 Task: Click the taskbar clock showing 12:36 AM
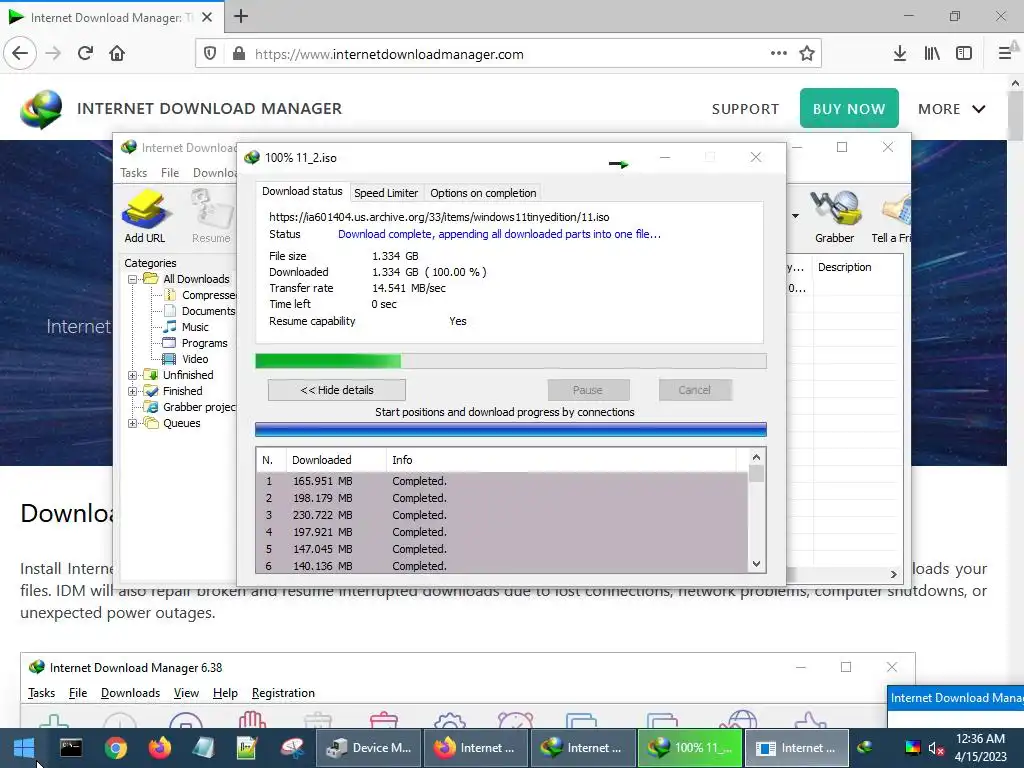980,739
